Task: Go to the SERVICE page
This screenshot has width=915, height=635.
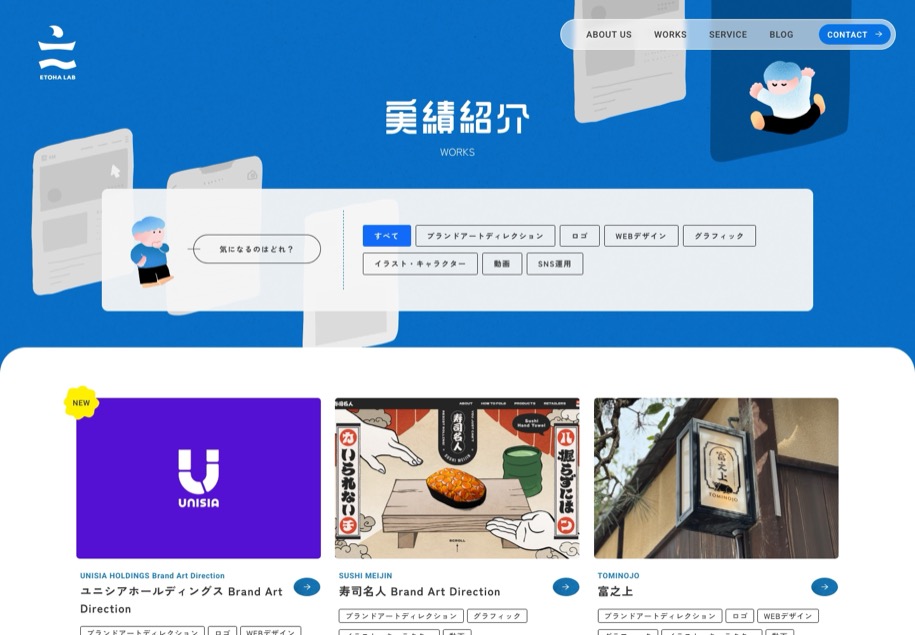Action: pyautogui.click(x=728, y=34)
